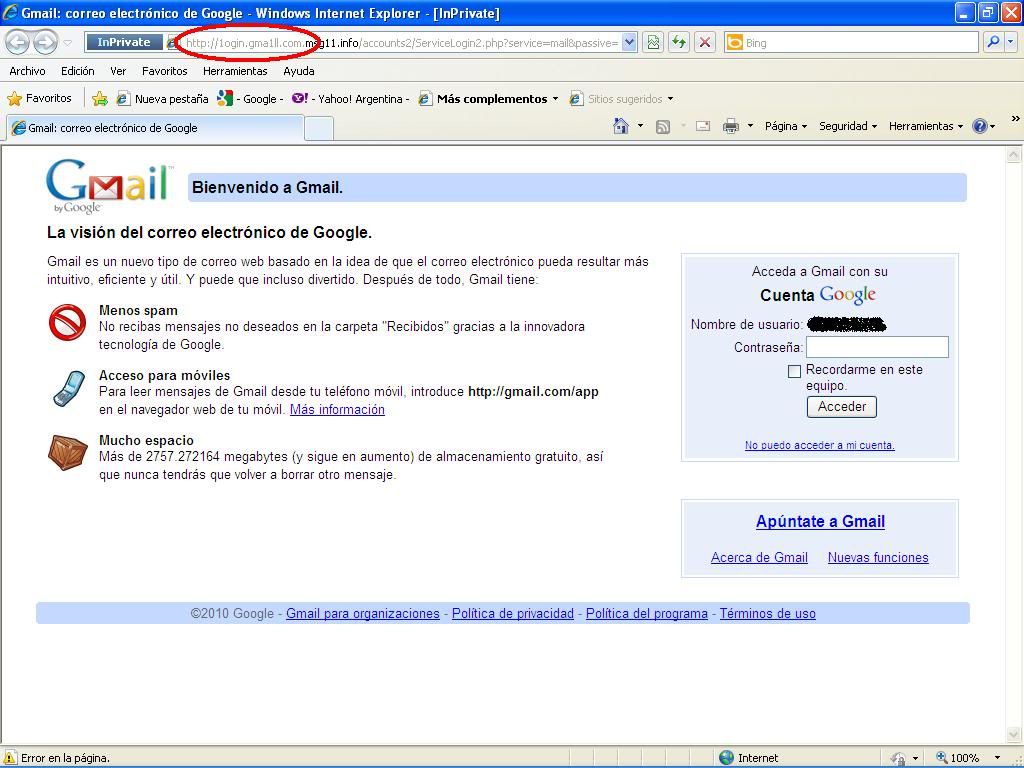Open the Página dropdown menu
Screen dimensions: 1024x768
click(x=785, y=126)
